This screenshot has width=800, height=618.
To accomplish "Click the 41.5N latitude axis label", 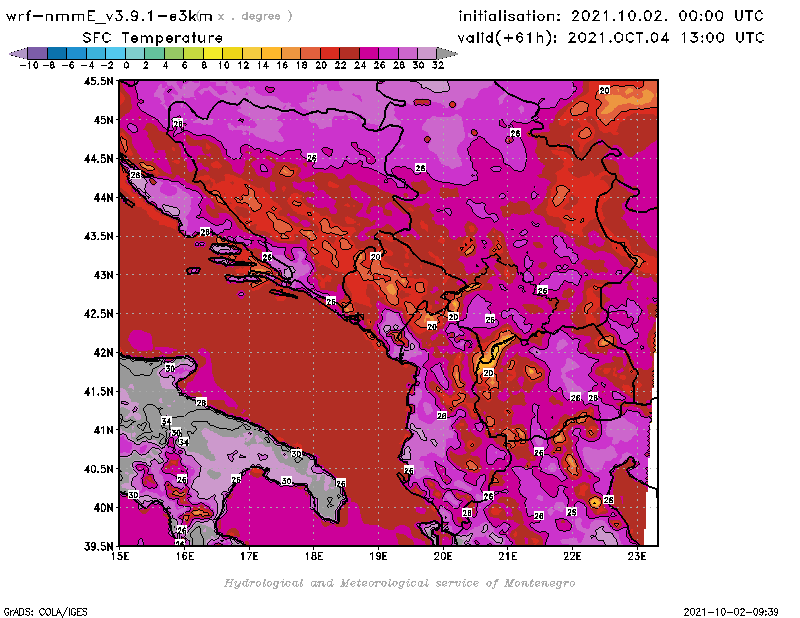I will point(99,391).
